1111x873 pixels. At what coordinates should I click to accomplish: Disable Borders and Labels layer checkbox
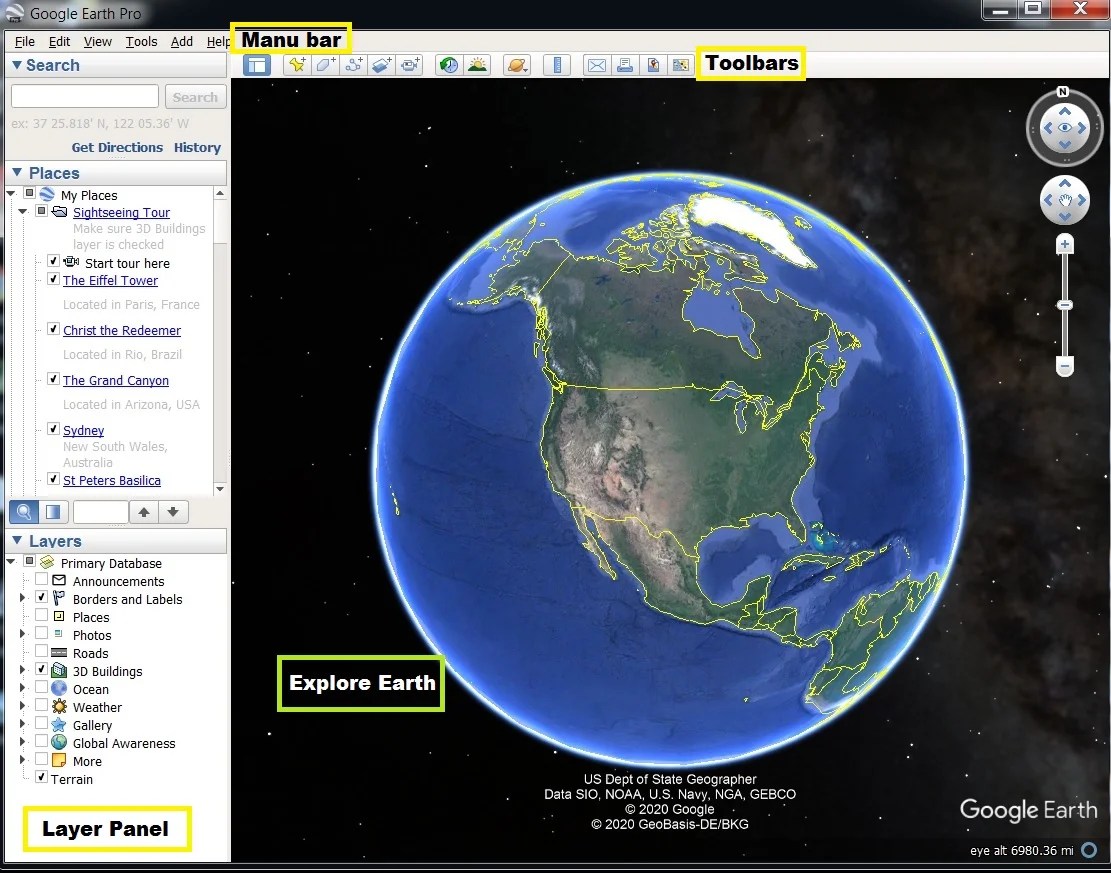point(41,597)
